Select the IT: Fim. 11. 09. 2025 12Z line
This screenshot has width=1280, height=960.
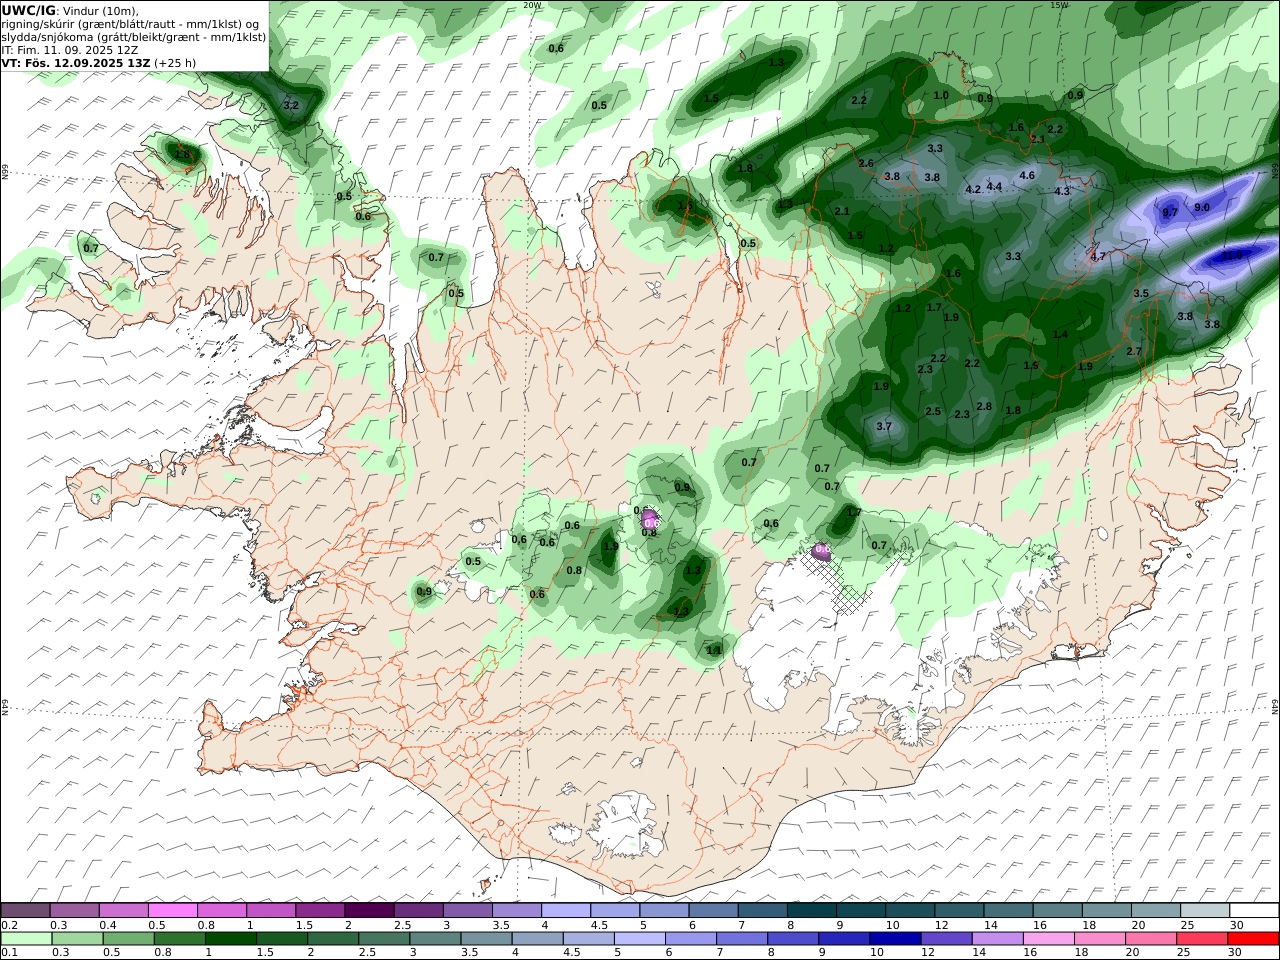coord(70,49)
